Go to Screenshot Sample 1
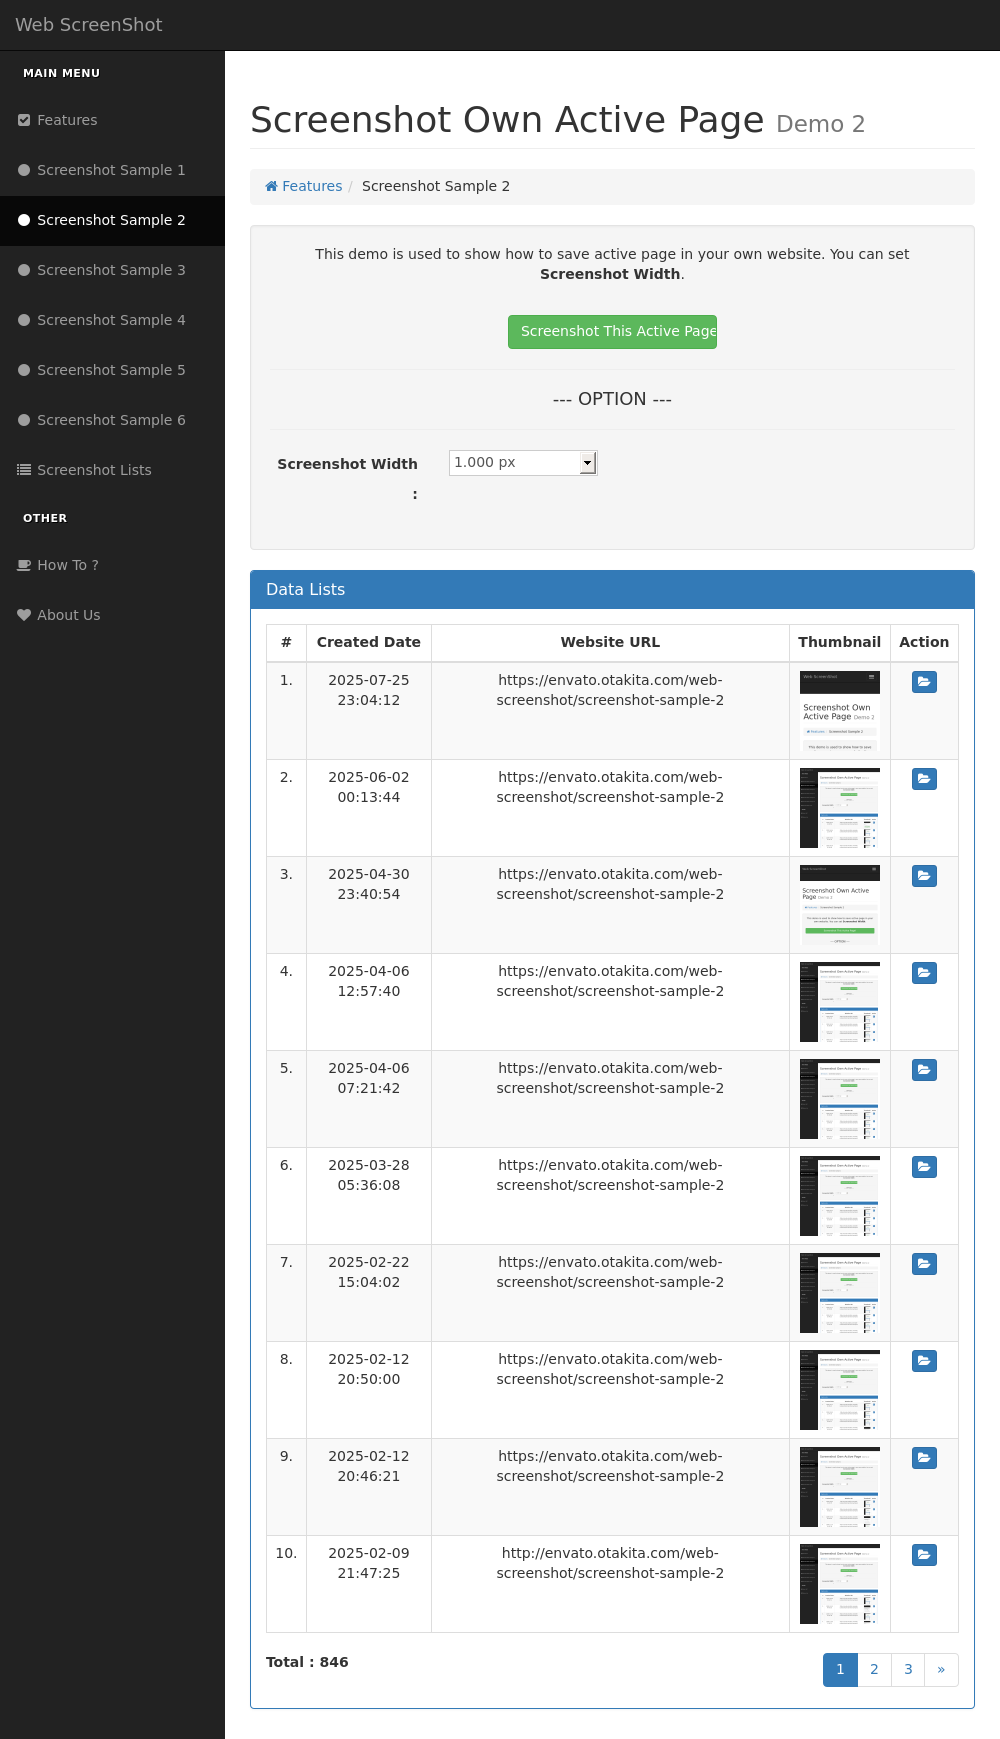This screenshot has width=1000, height=1739. pyautogui.click(x=112, y=170)
